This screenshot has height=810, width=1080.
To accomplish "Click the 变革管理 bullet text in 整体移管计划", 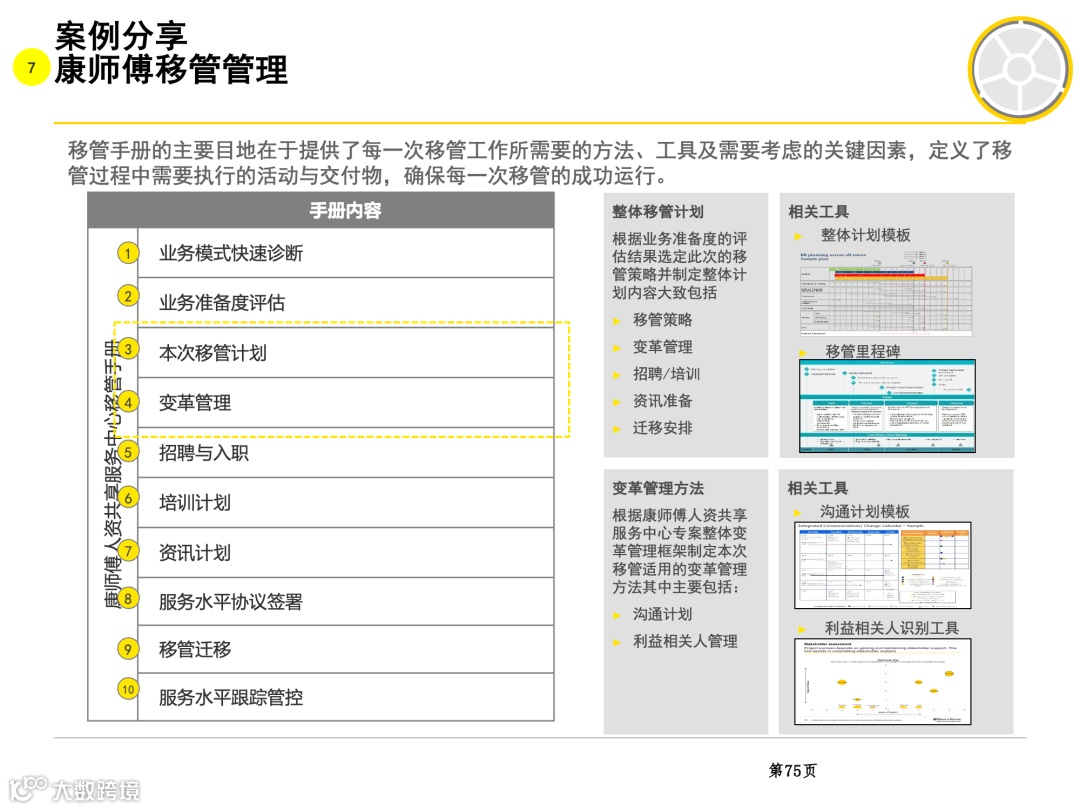I will (663, 347).
